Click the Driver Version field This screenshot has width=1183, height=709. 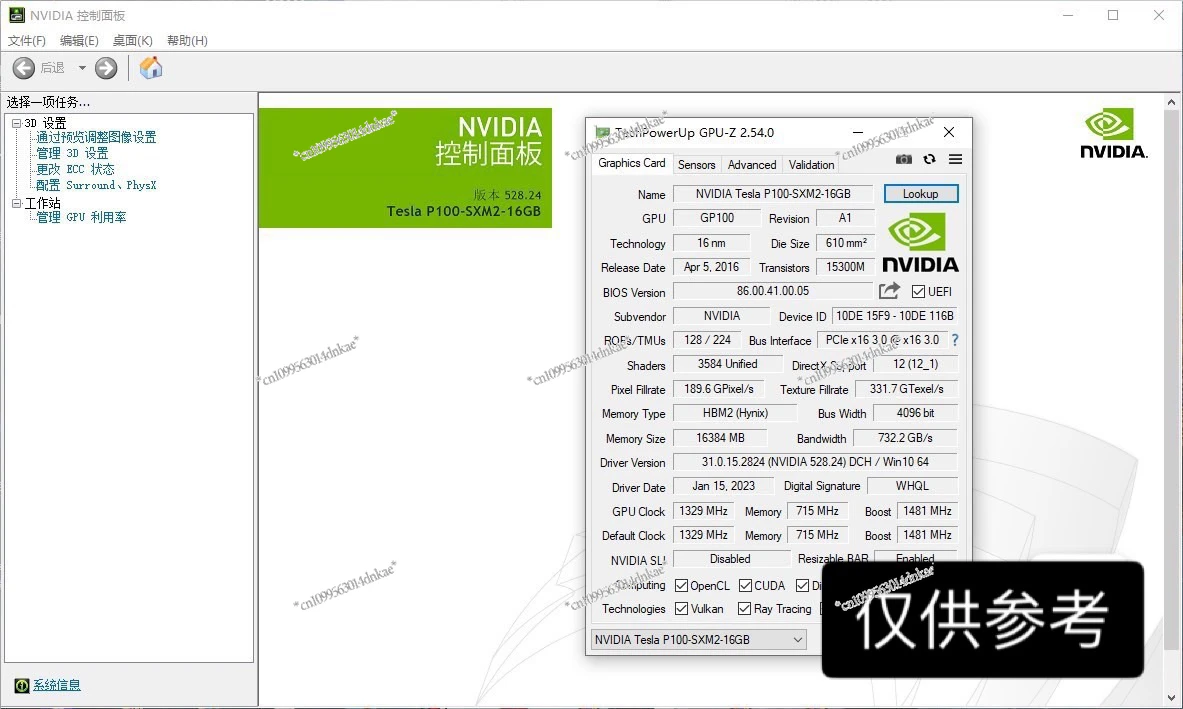[815, 462]
